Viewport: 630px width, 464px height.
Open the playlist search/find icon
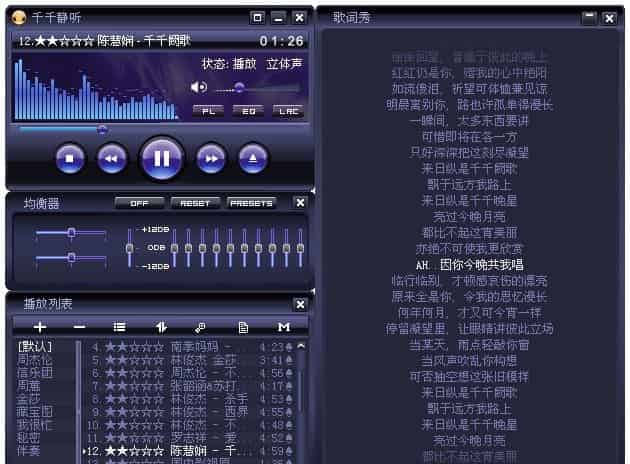(x=200, y=327)
